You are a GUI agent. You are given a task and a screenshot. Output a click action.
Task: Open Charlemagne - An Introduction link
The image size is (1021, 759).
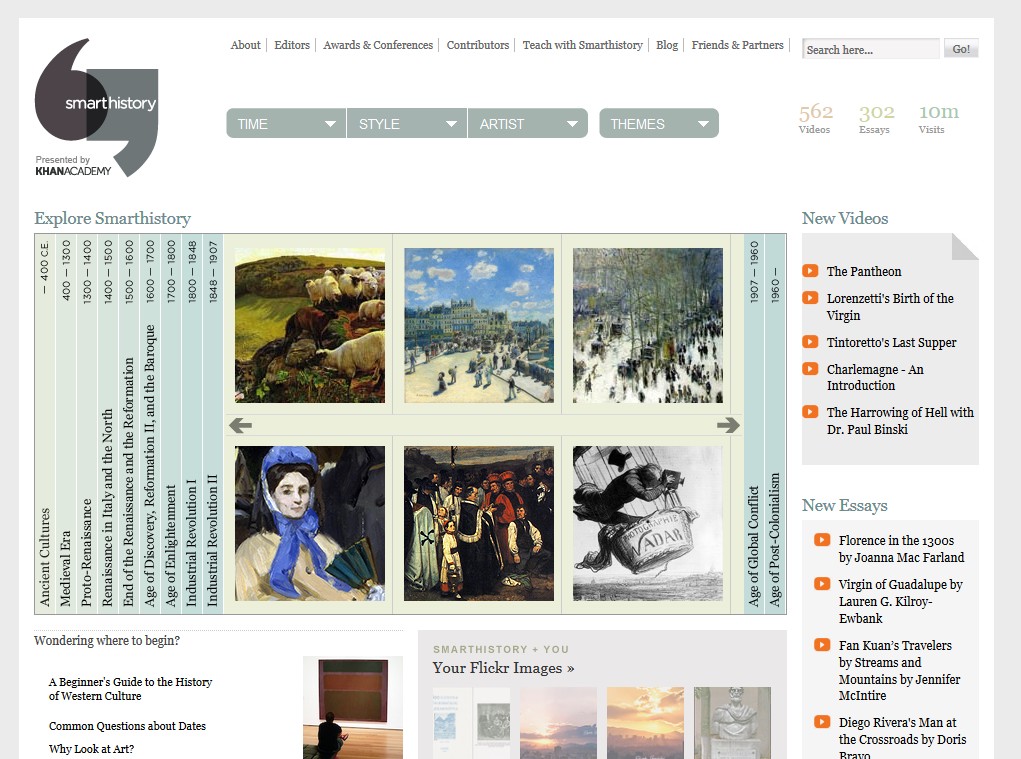(x=875, y=378)
